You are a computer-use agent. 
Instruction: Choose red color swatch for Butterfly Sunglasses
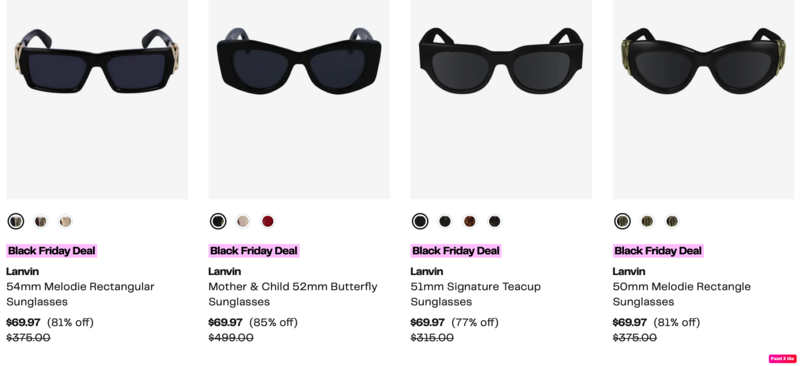267,221
